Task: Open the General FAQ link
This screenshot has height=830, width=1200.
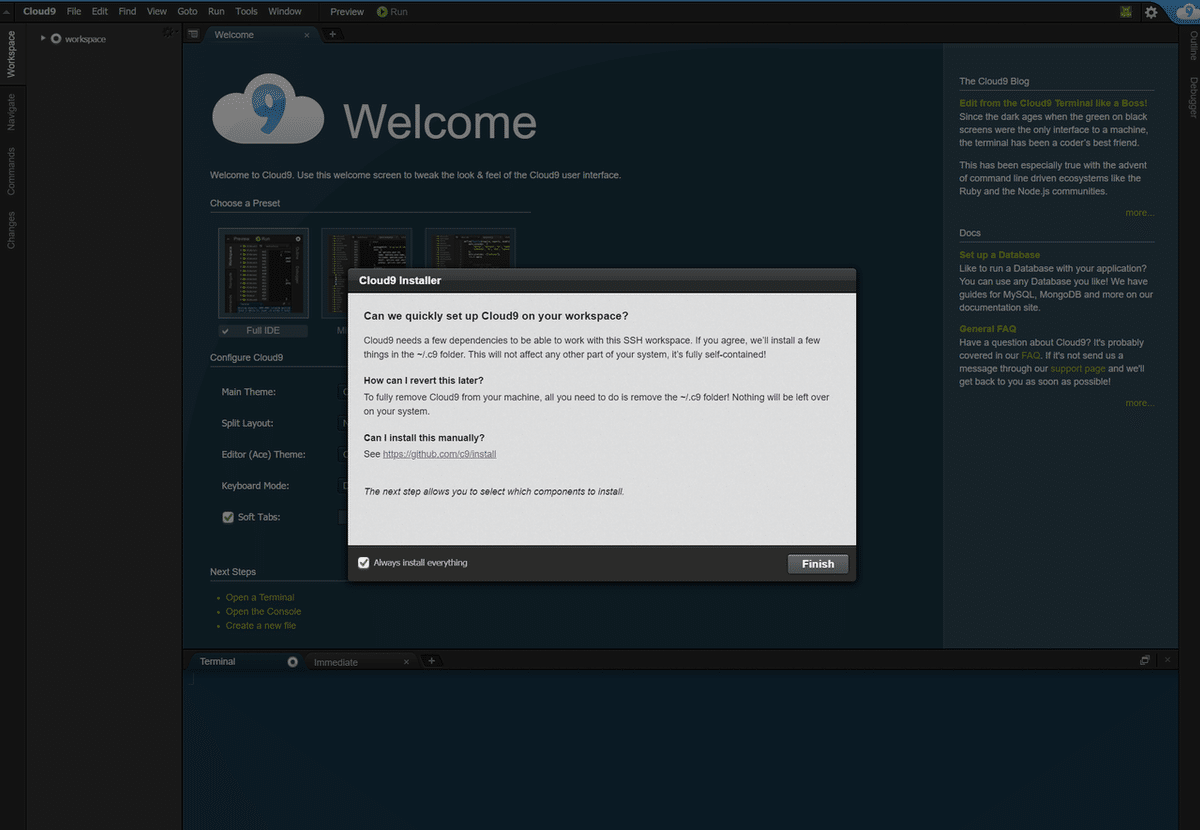Action: [987, 329]
